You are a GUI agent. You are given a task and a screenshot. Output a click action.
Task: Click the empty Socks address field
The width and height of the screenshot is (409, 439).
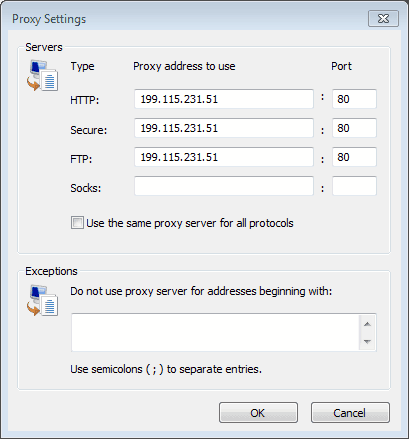224,186
